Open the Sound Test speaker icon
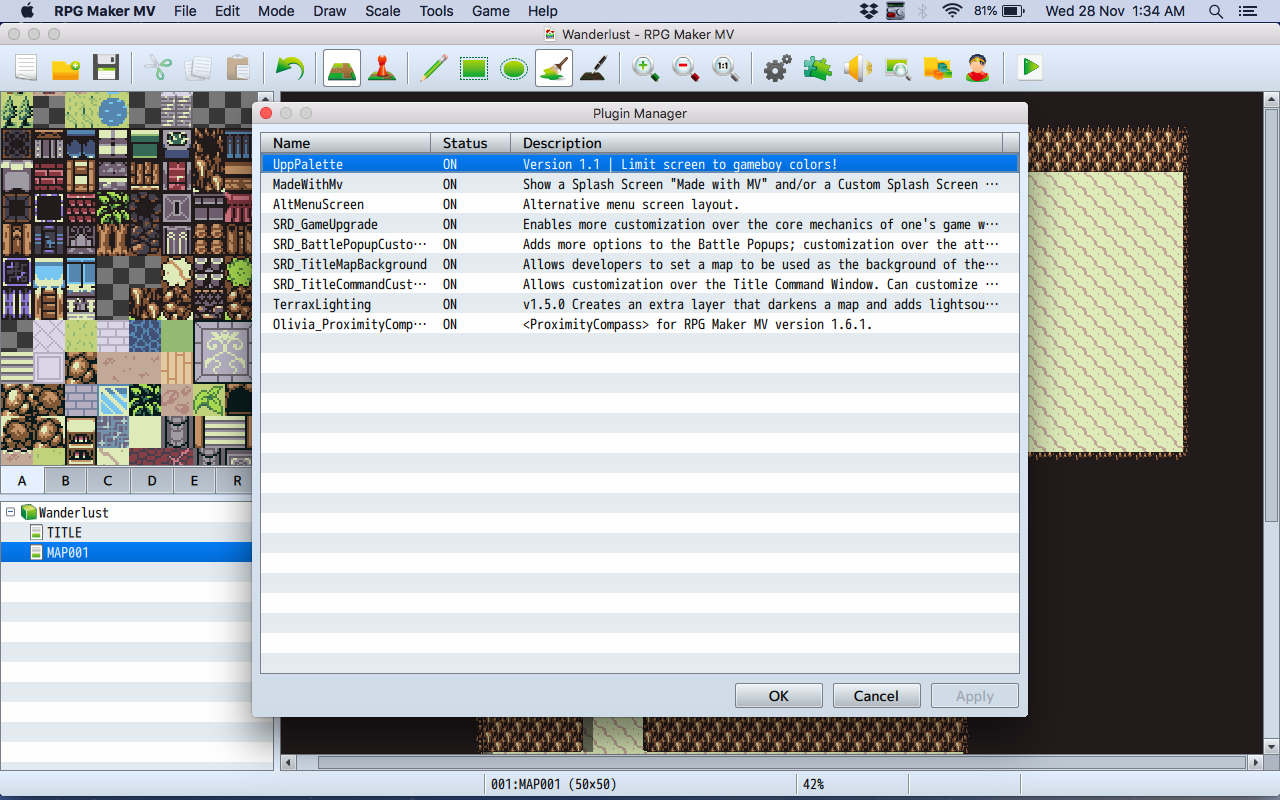 [x=858, y=68]
